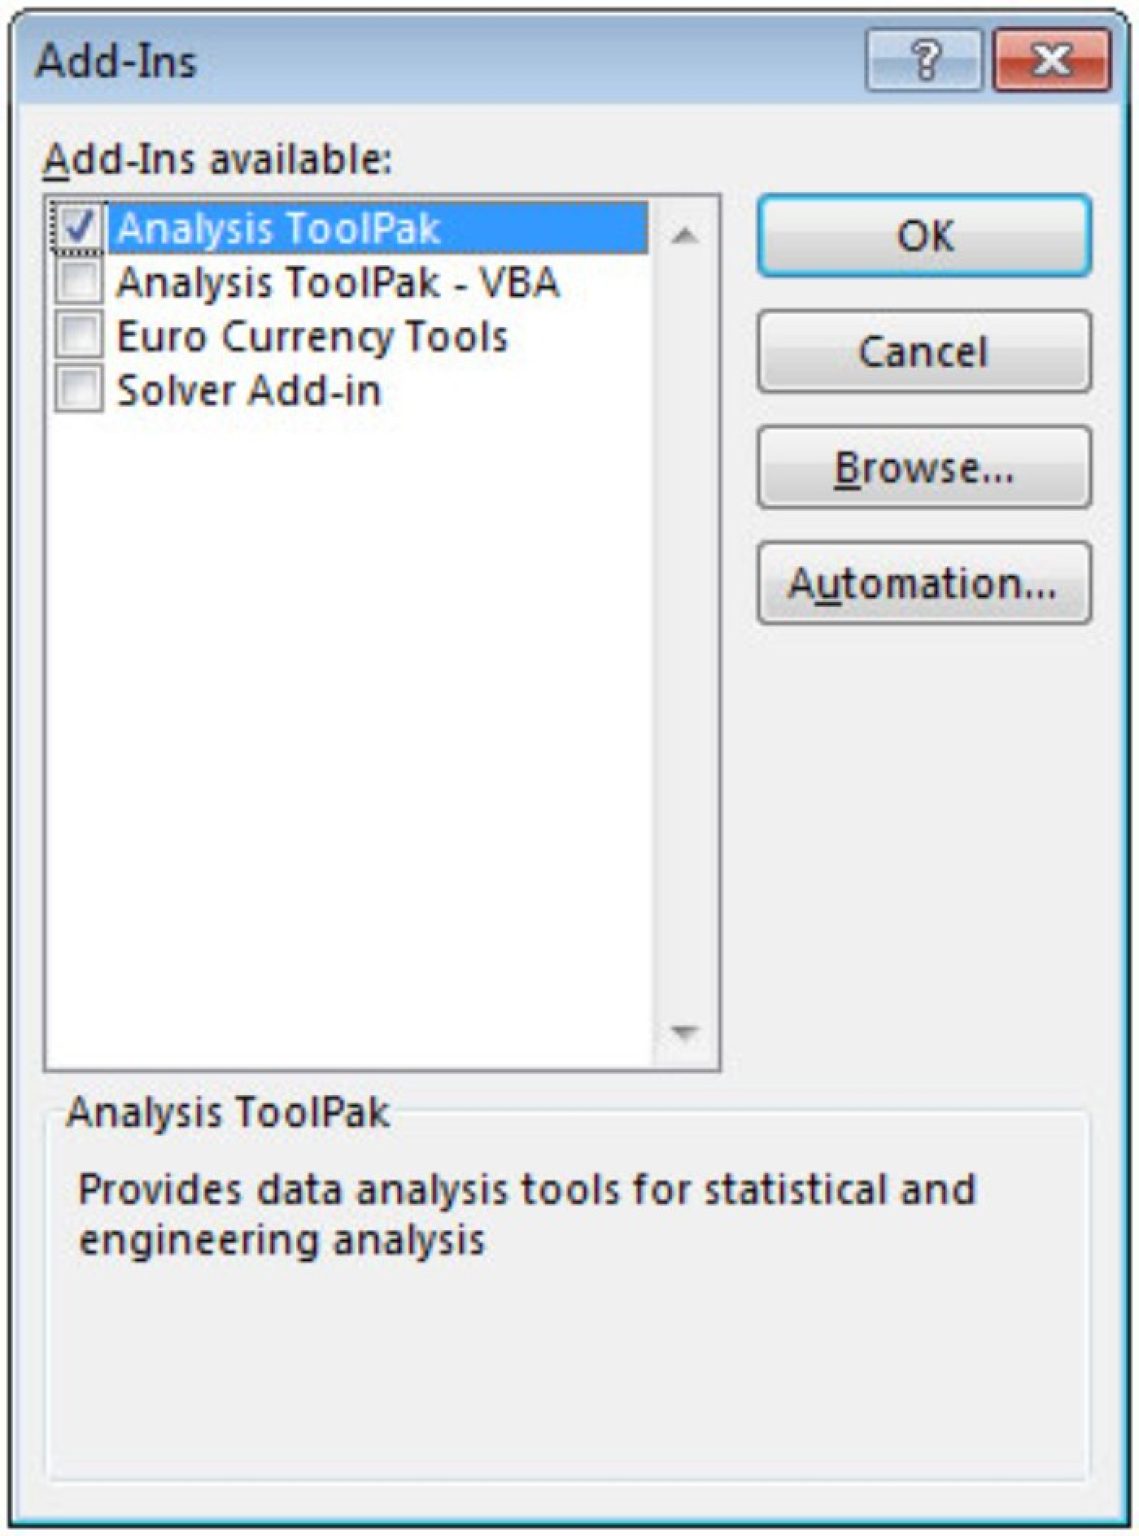Select Analysis ToolPak - VBA in the list
The image size is (1139, 1536).
[337, 284]
